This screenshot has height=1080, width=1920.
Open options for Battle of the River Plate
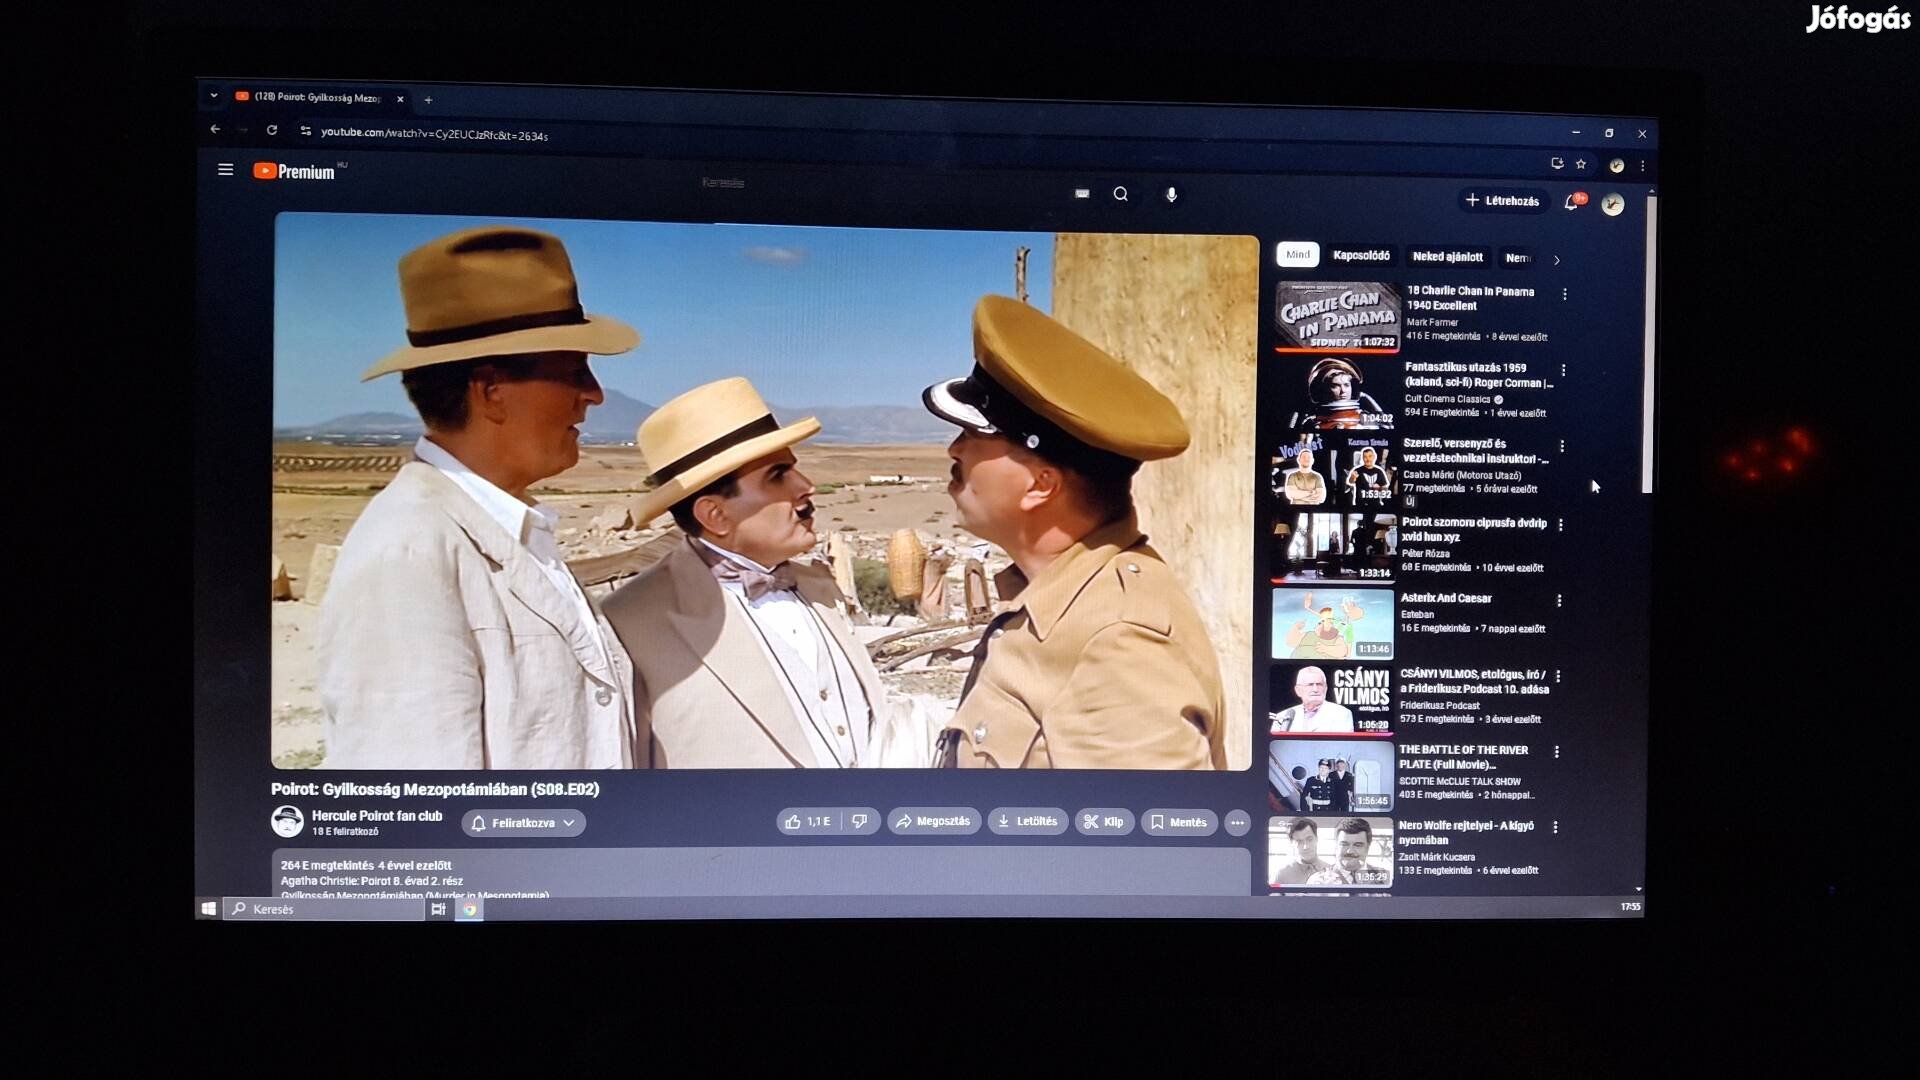pos(1557,752)
